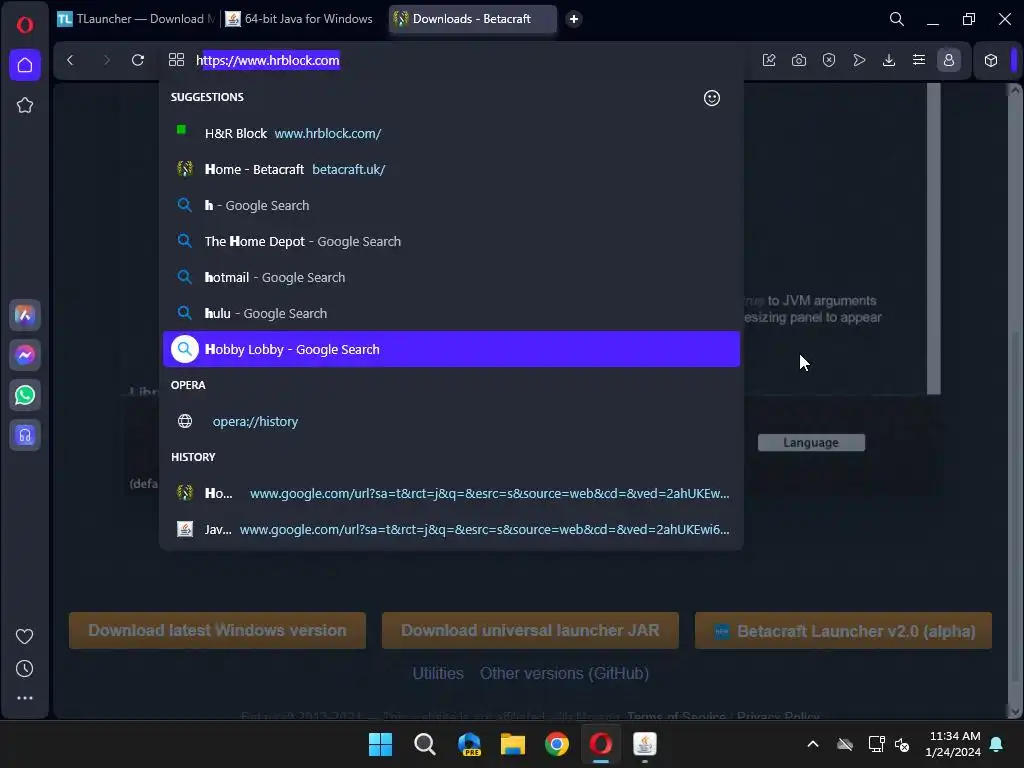The width and height of the screenshot is (1024, 768).
Task: Click the Language button on page
Action: click(x=811, y=443)
